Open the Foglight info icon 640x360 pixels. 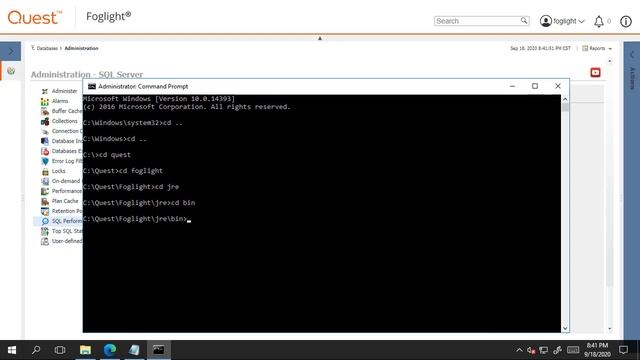point(626,21)
